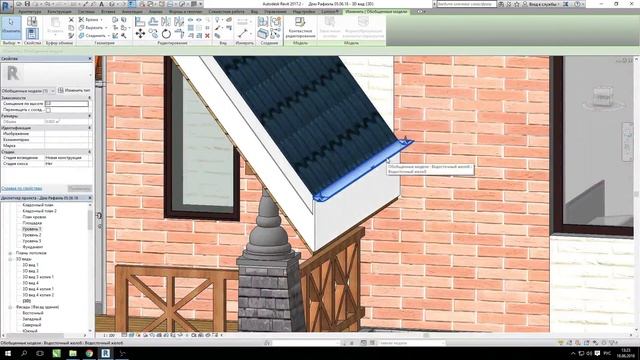This screenshot has height=360, width=640.
Task: Collapse the Зависимости property group
Action: tap(89, 98)
